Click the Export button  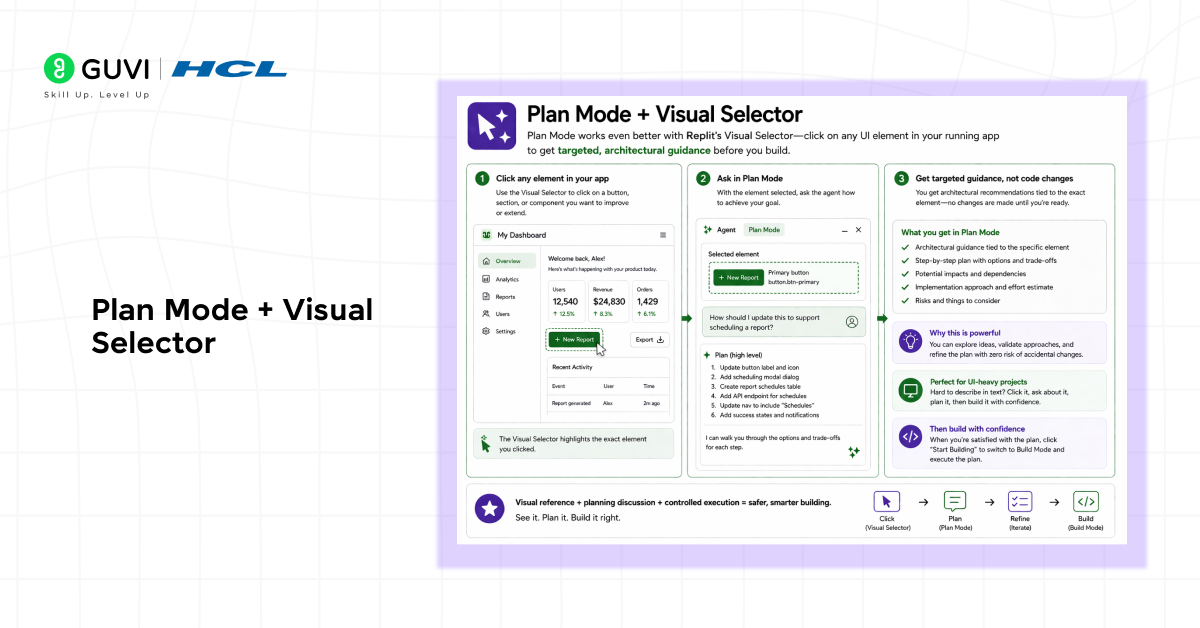[x=650, y=339]
